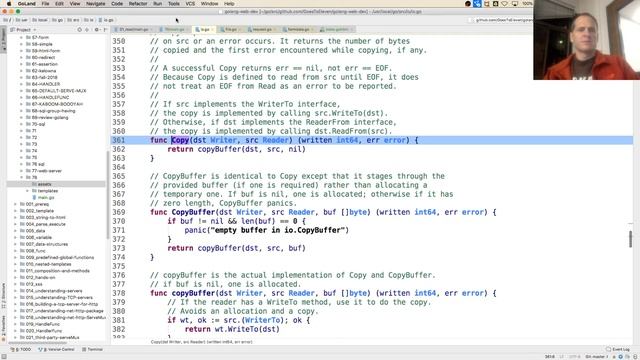
Task: Open the Event Log
Action: (x=618, y=349)
